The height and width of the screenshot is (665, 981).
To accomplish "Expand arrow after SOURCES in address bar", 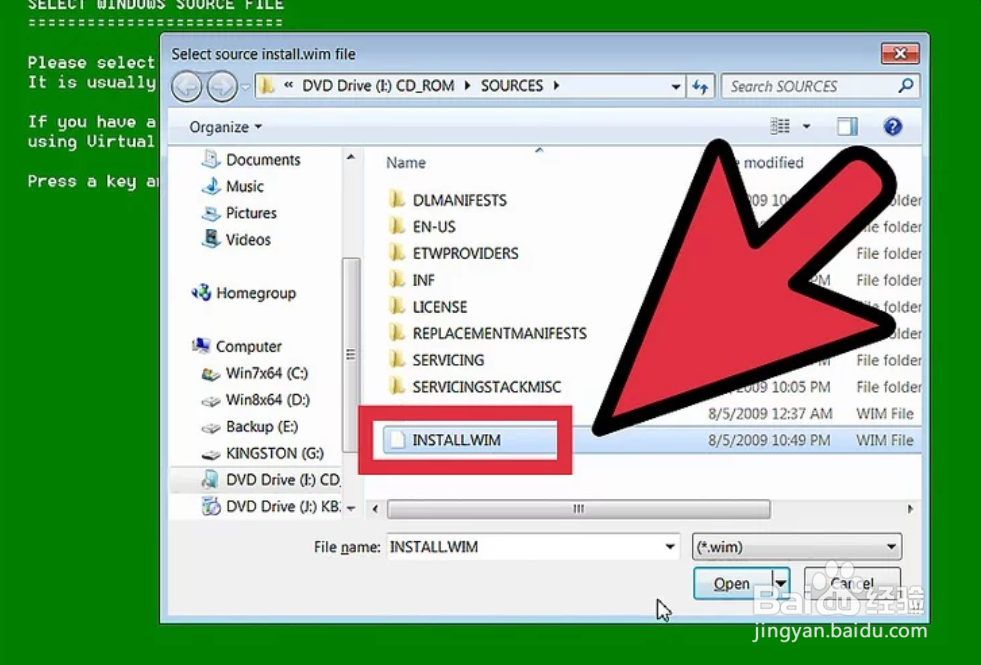I will 556,86.
